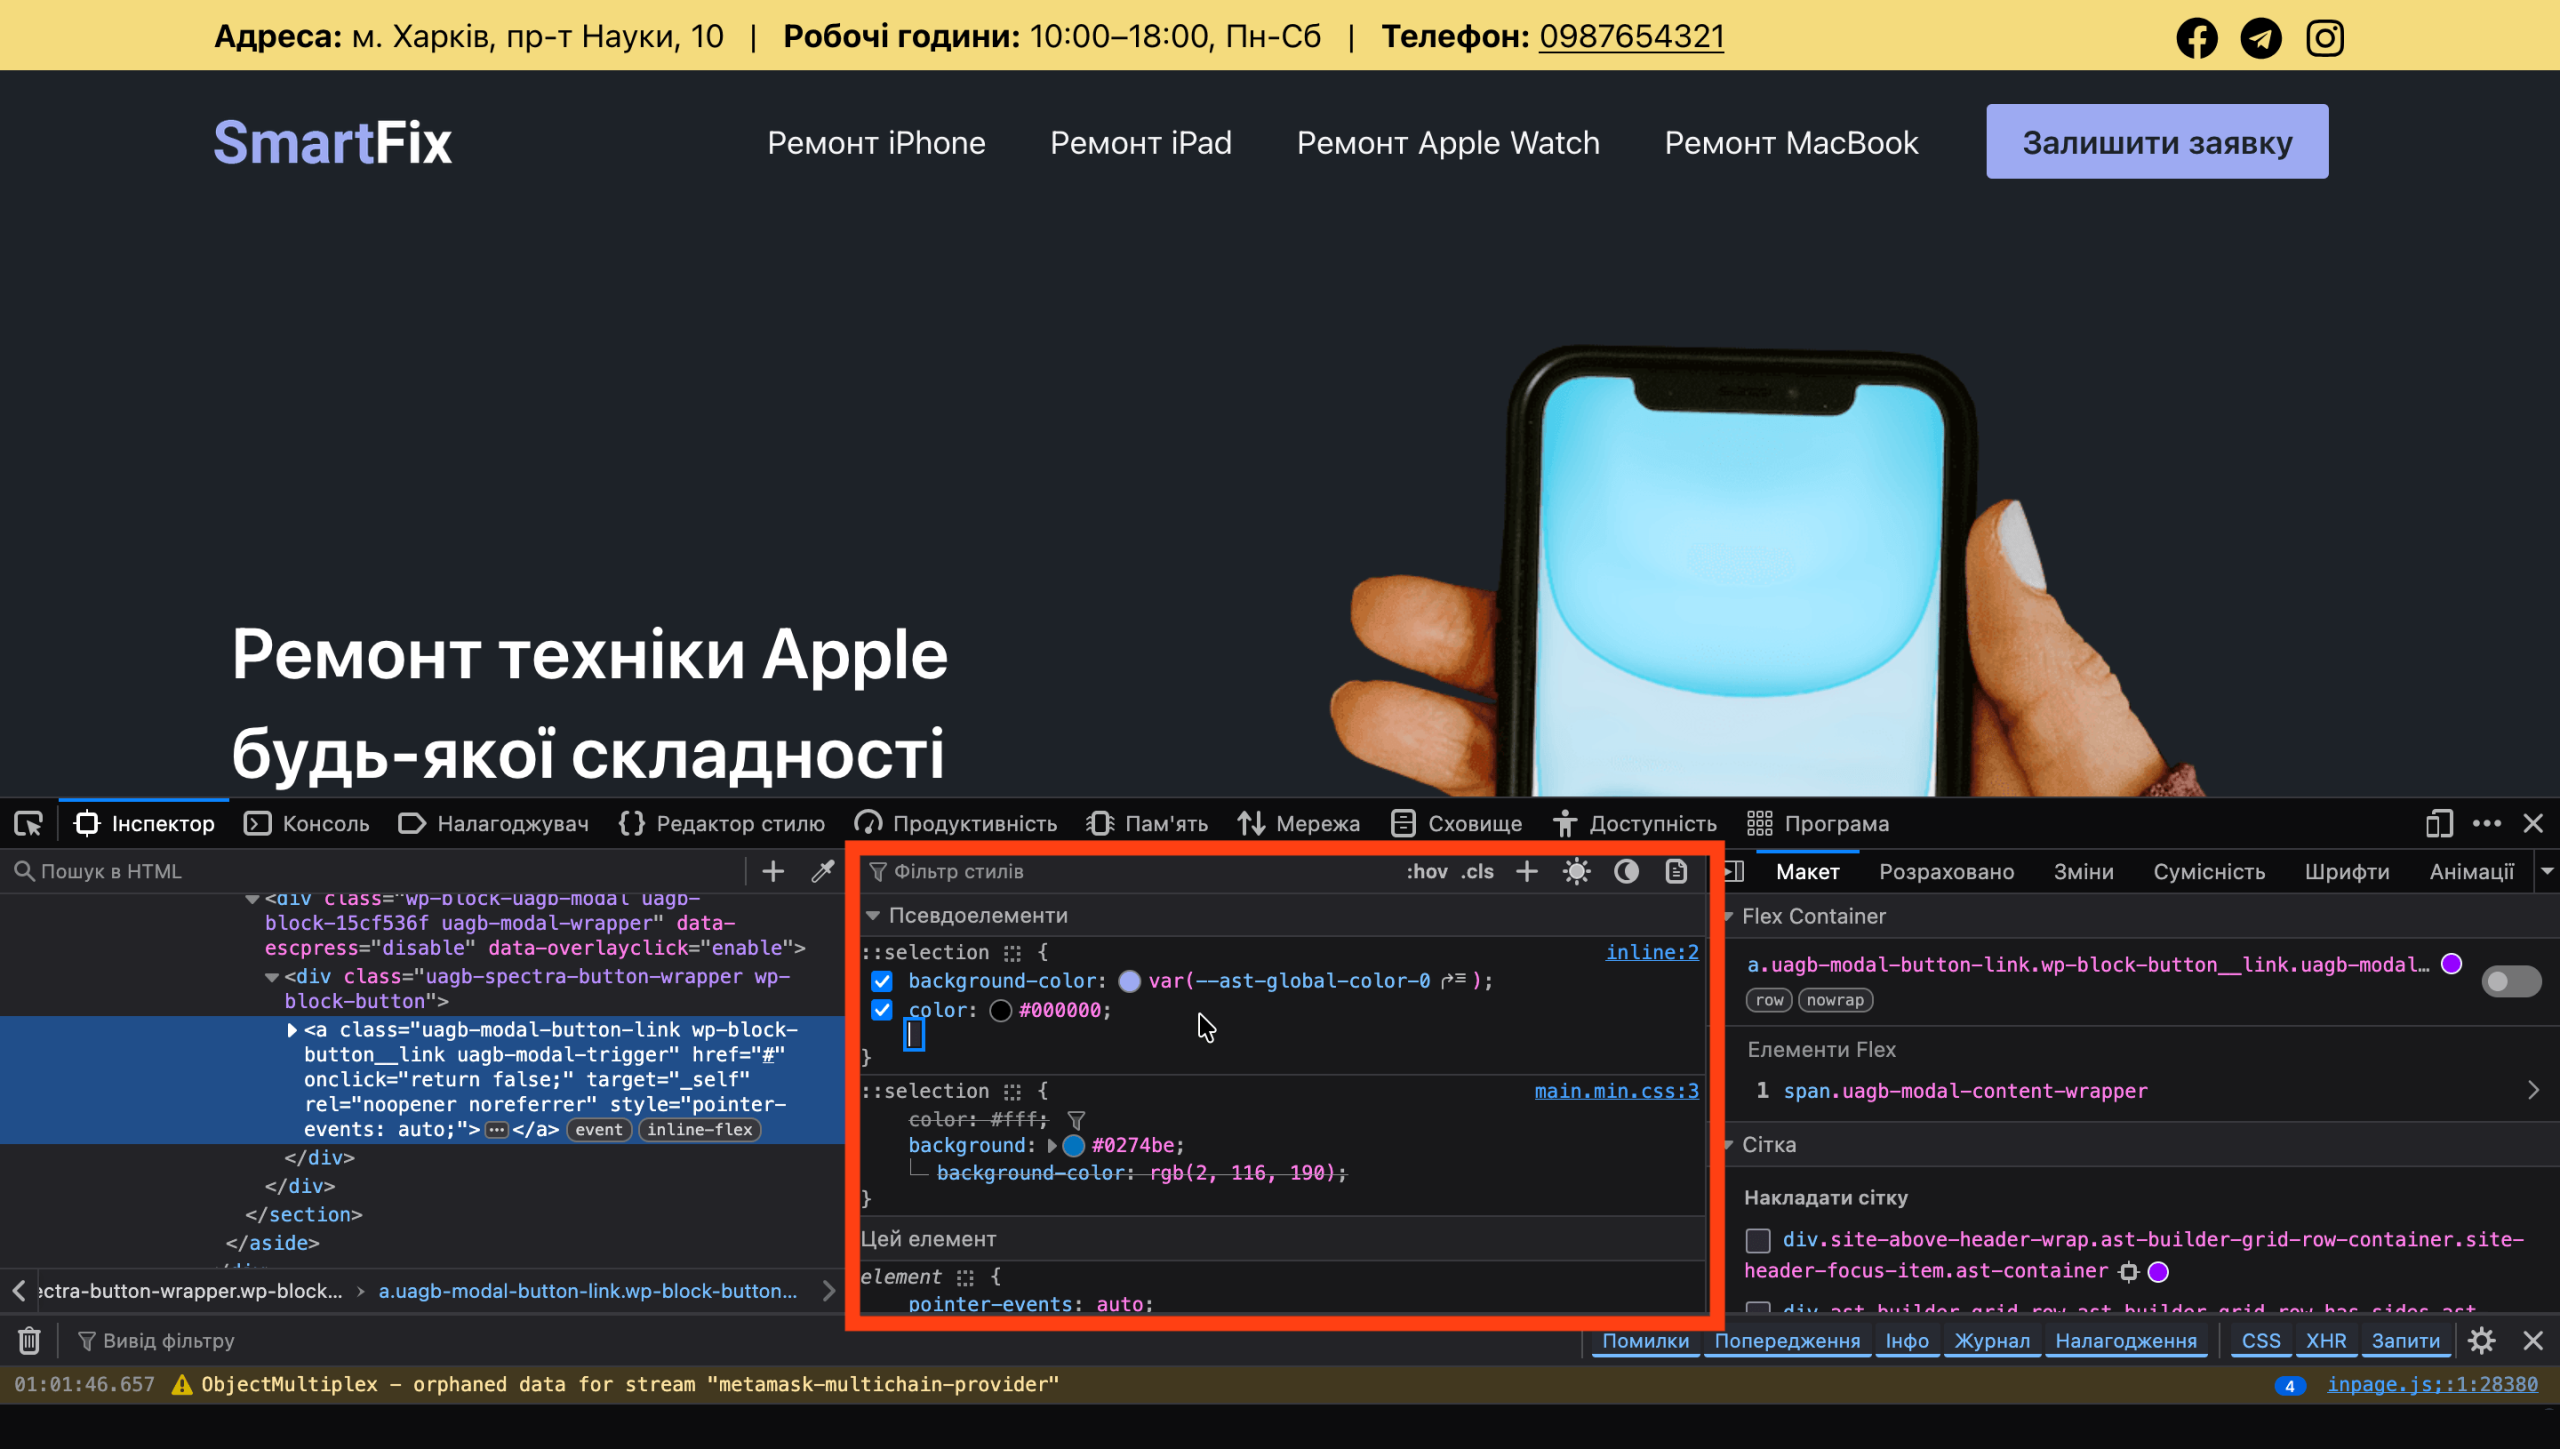Toggle the flex container overlay switch
Screen dimensions: 2560x1449
point(2510,981)
